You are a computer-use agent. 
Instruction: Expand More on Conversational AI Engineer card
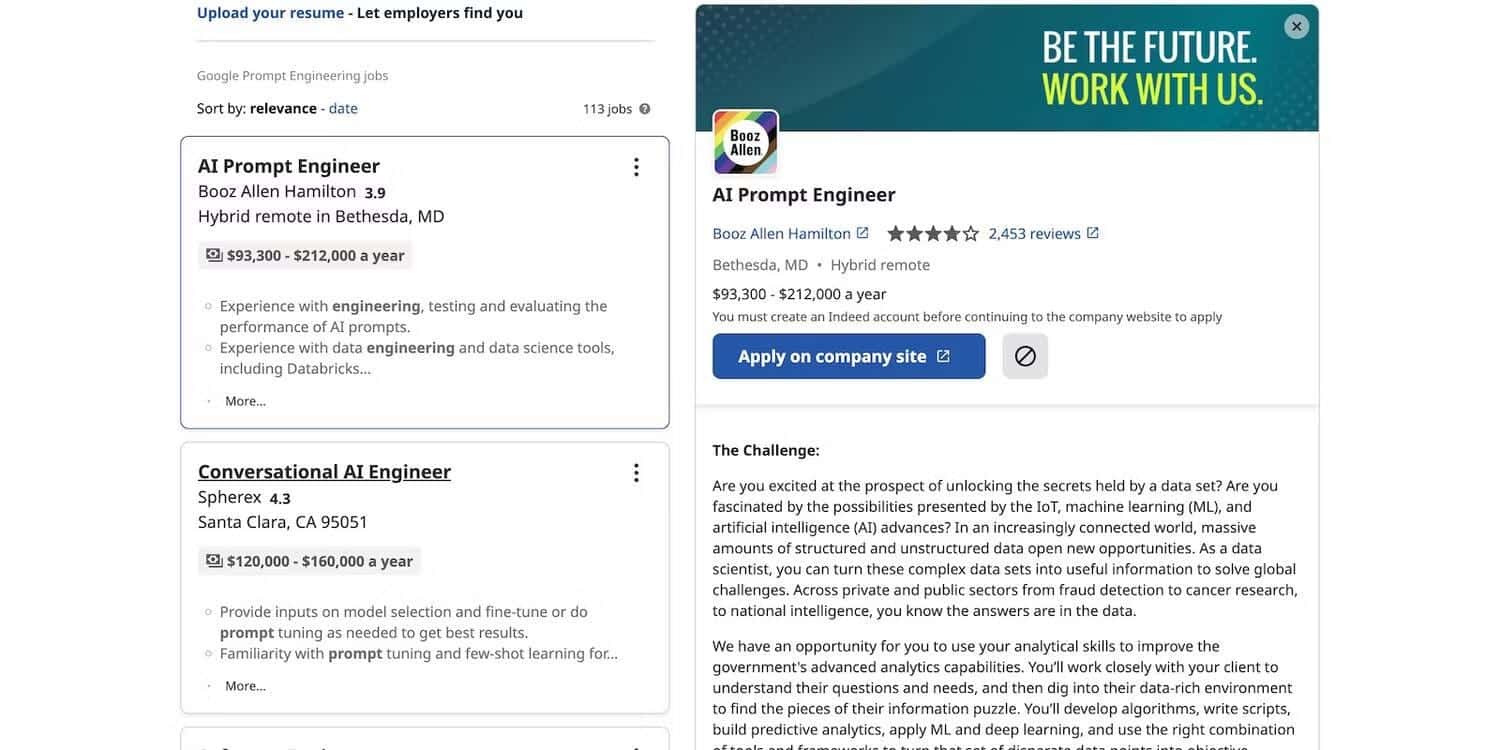[245, 686]
